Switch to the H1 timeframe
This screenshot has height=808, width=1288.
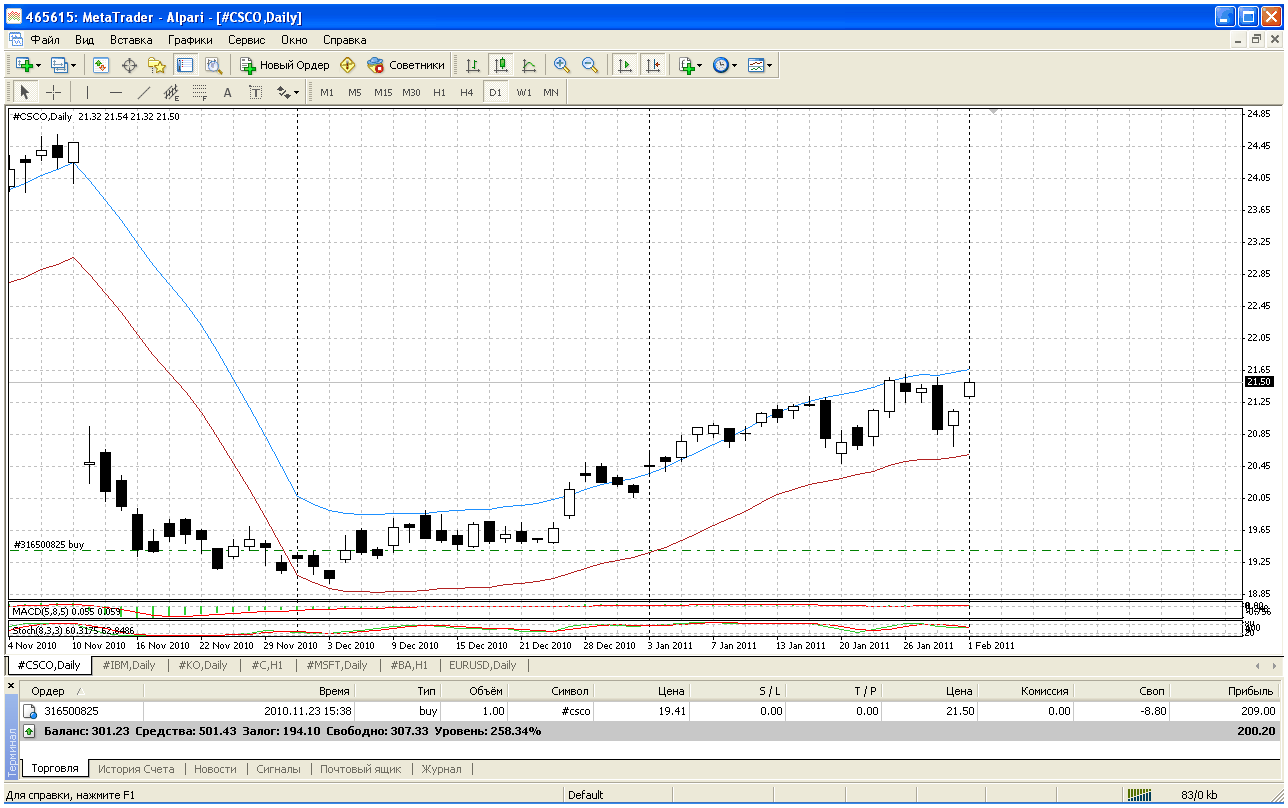click(x=439, y=92)
